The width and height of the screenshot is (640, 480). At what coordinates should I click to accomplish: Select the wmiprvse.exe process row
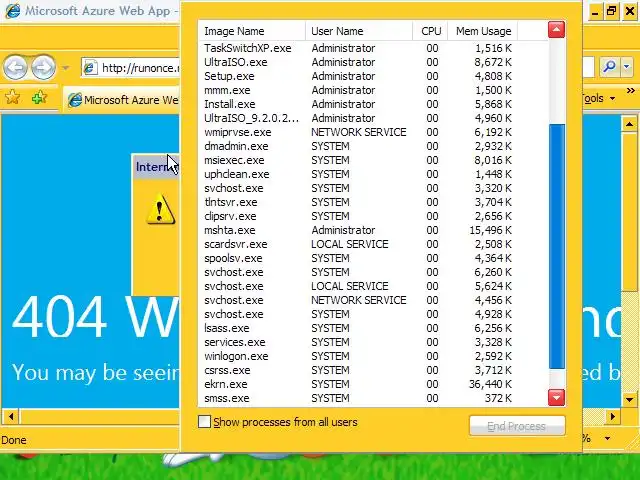(x=373, y=132)
